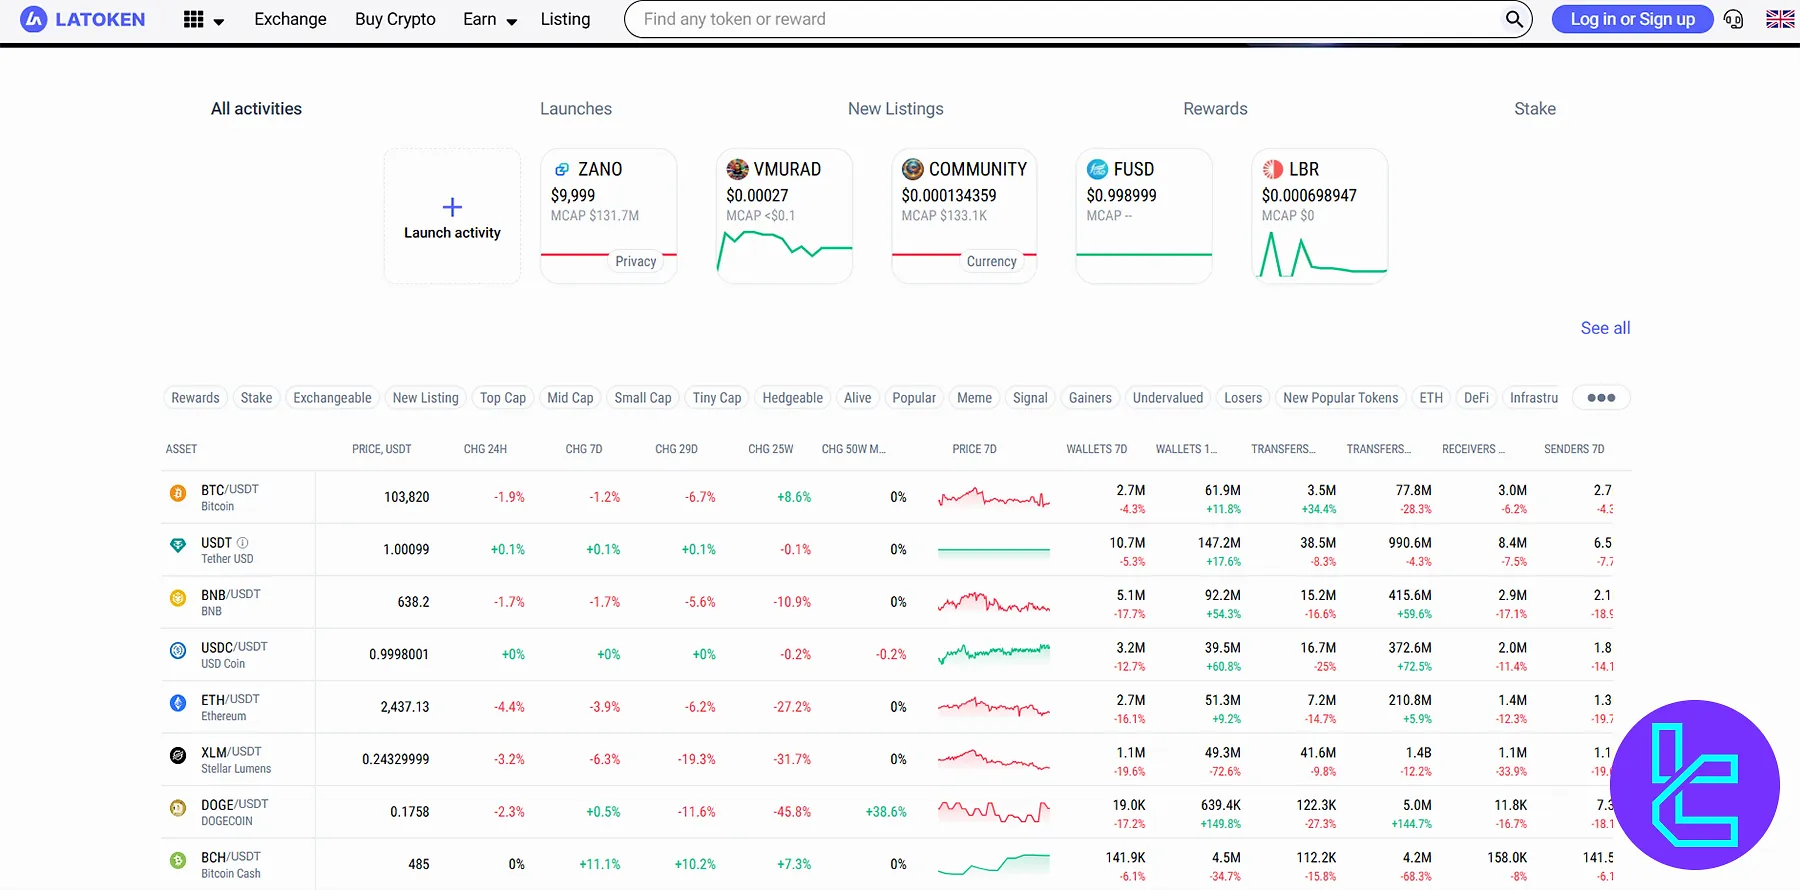
Task: Click the Stellar Lumens XLM icon
Action: coord(178,755)
